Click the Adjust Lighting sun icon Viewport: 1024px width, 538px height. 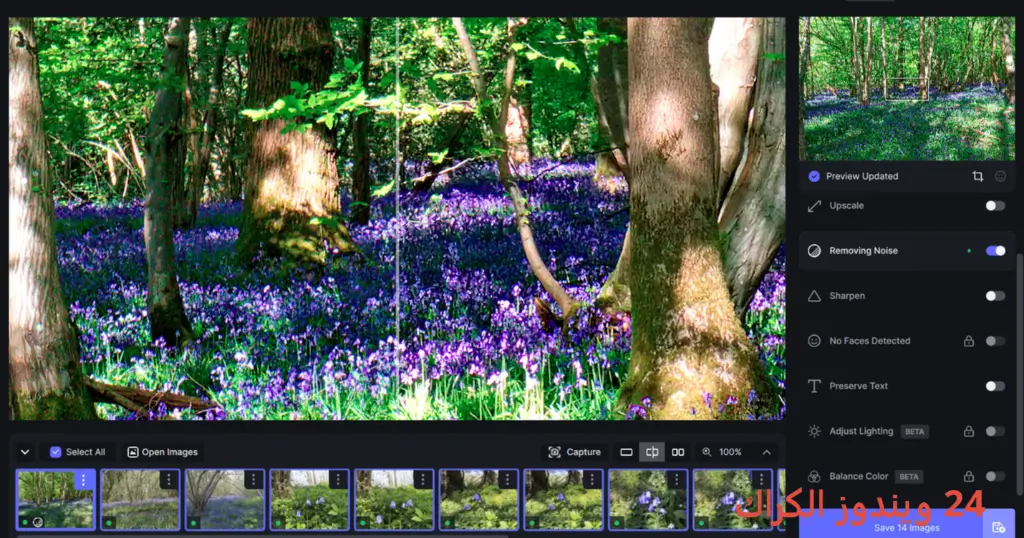pos(814,431)
